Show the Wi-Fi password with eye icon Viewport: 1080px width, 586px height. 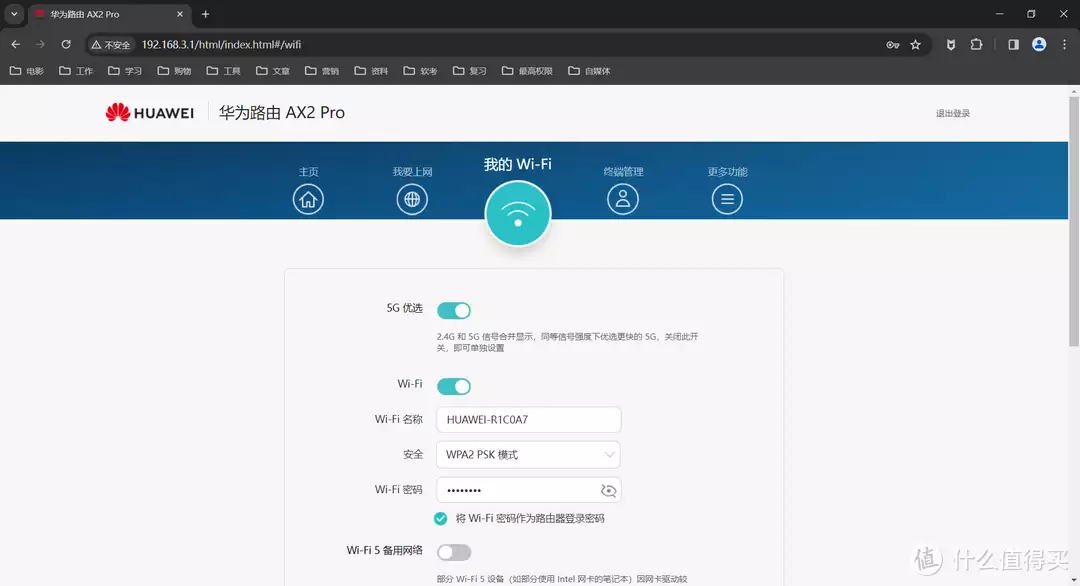click(x=608, y=490)
